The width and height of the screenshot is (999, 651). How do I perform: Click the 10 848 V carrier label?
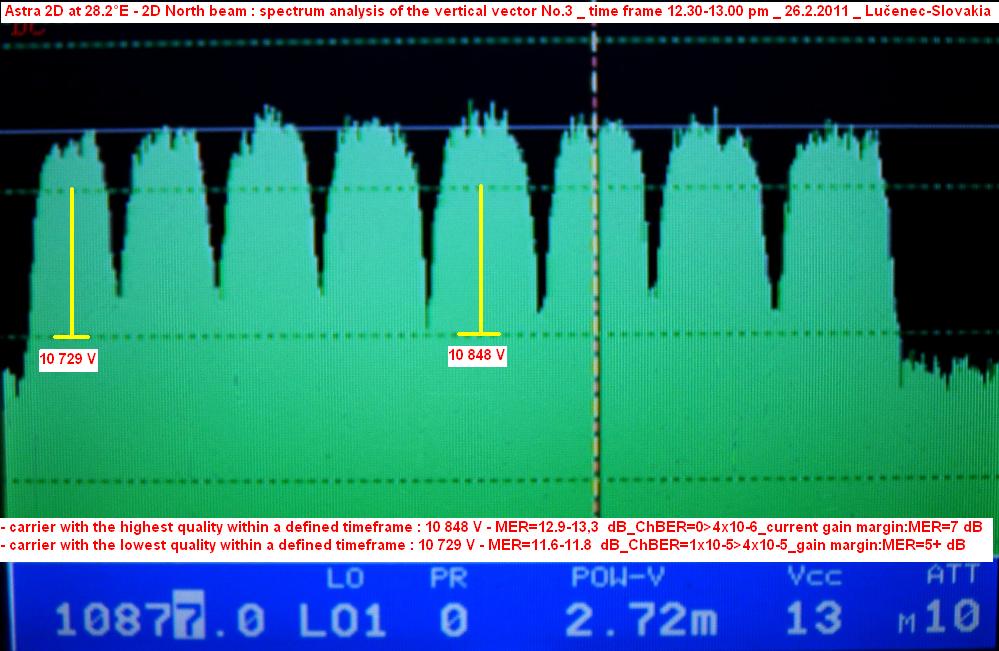click(x=477, y=355)
